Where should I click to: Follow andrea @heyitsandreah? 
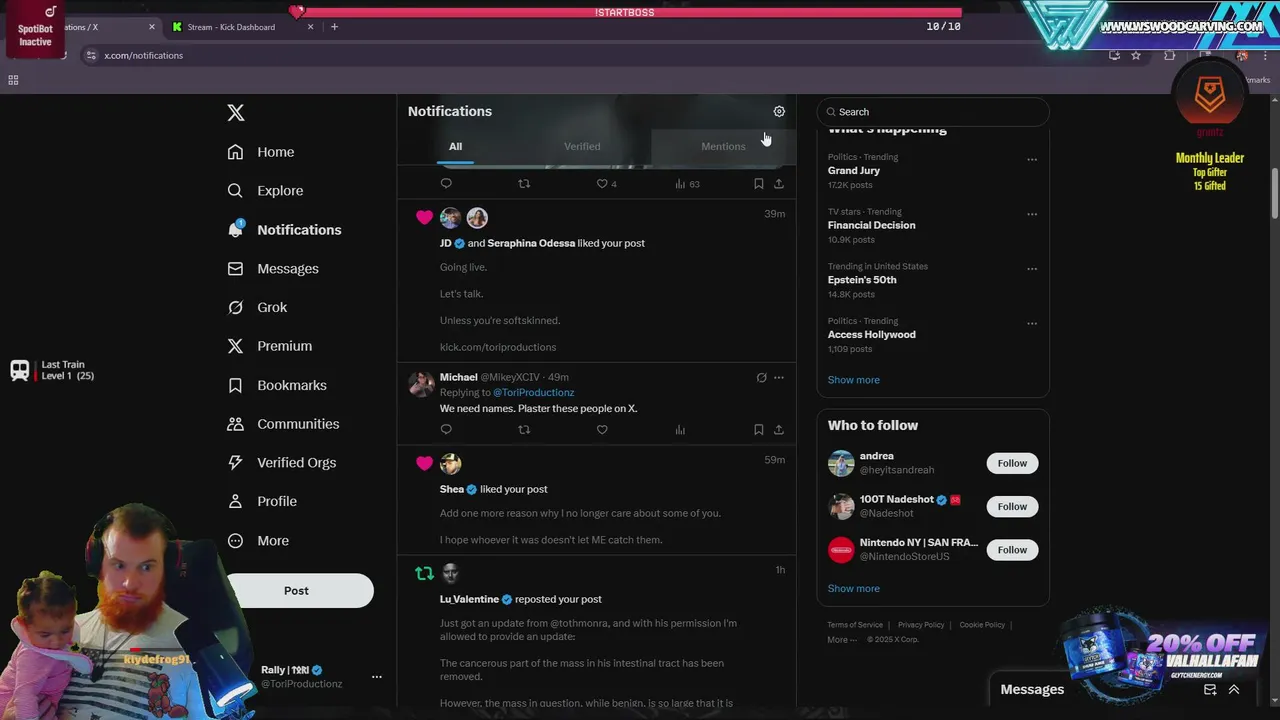pos(1012,463)
